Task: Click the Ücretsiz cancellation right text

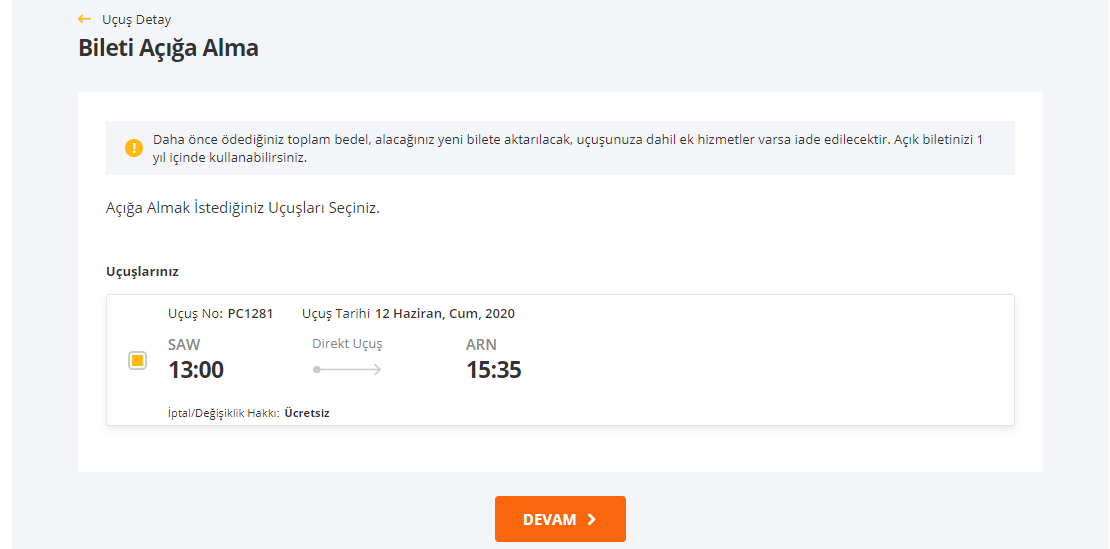Action: click(307, 412)
